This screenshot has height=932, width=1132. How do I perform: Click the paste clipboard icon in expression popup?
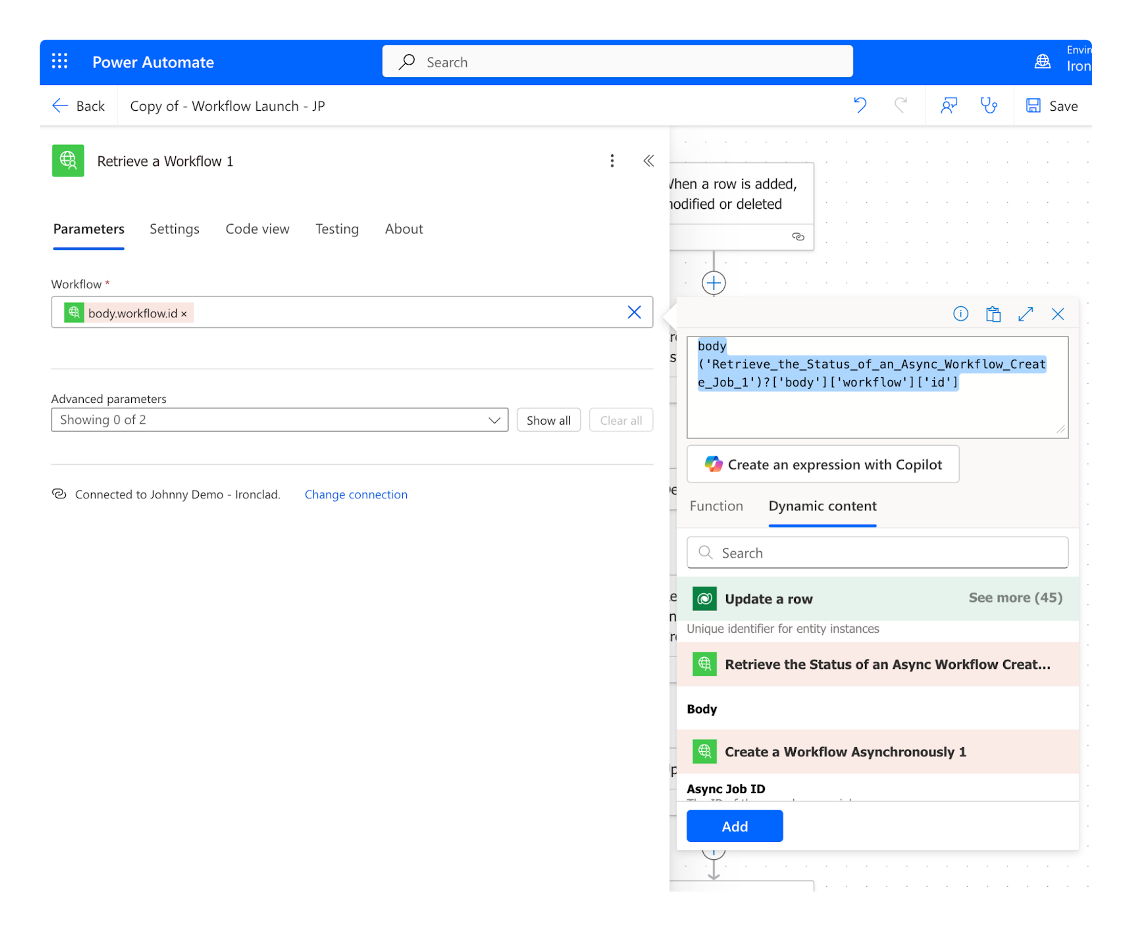(993, 313)
